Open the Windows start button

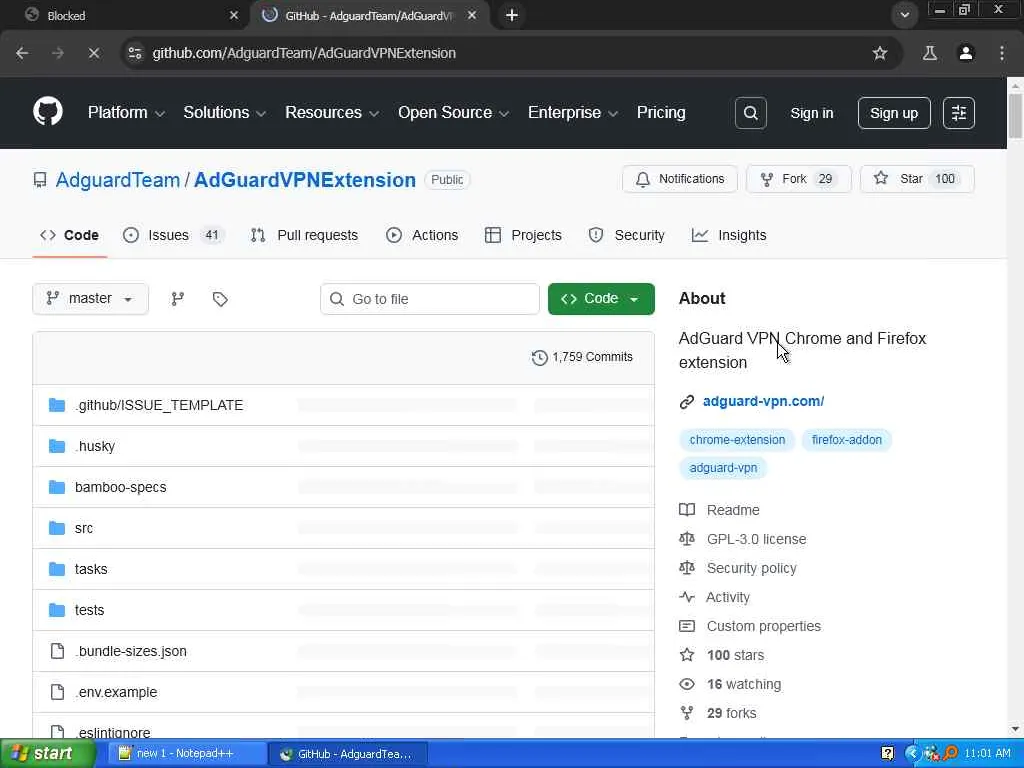coord(48,753)
